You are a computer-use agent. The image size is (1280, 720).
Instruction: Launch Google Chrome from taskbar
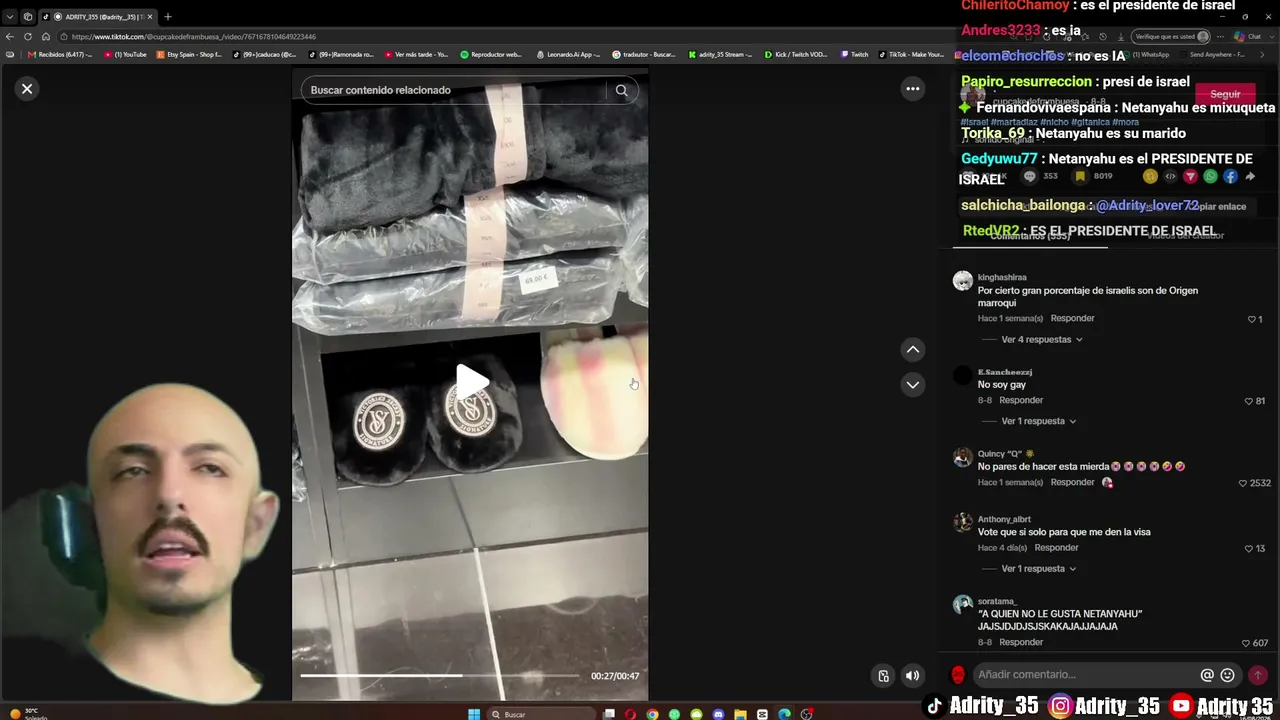(x=652, y=714)
